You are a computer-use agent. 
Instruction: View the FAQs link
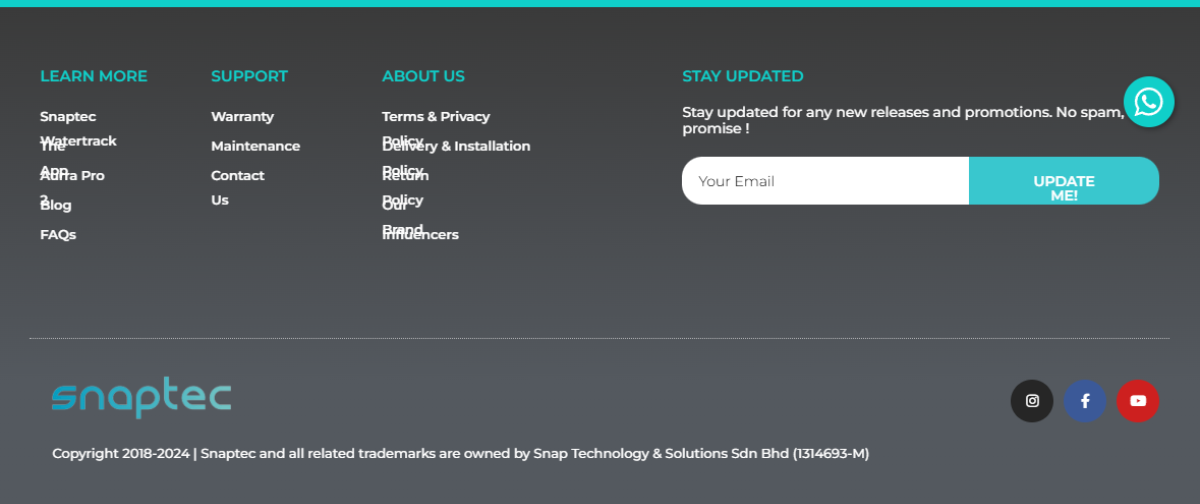tap(58, 235)
